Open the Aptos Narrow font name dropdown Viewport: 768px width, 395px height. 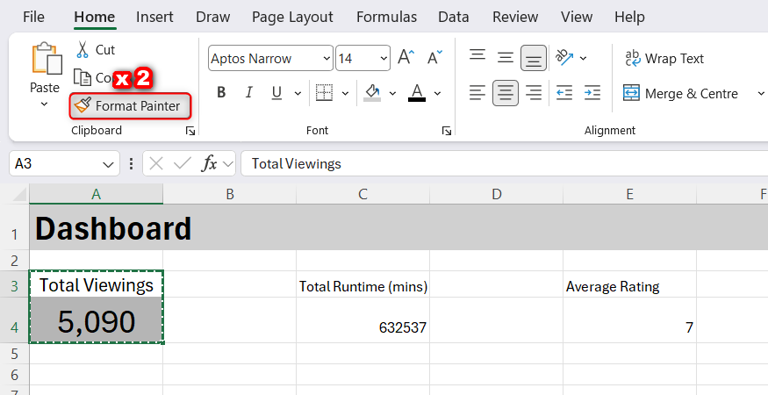click(327, 58)
